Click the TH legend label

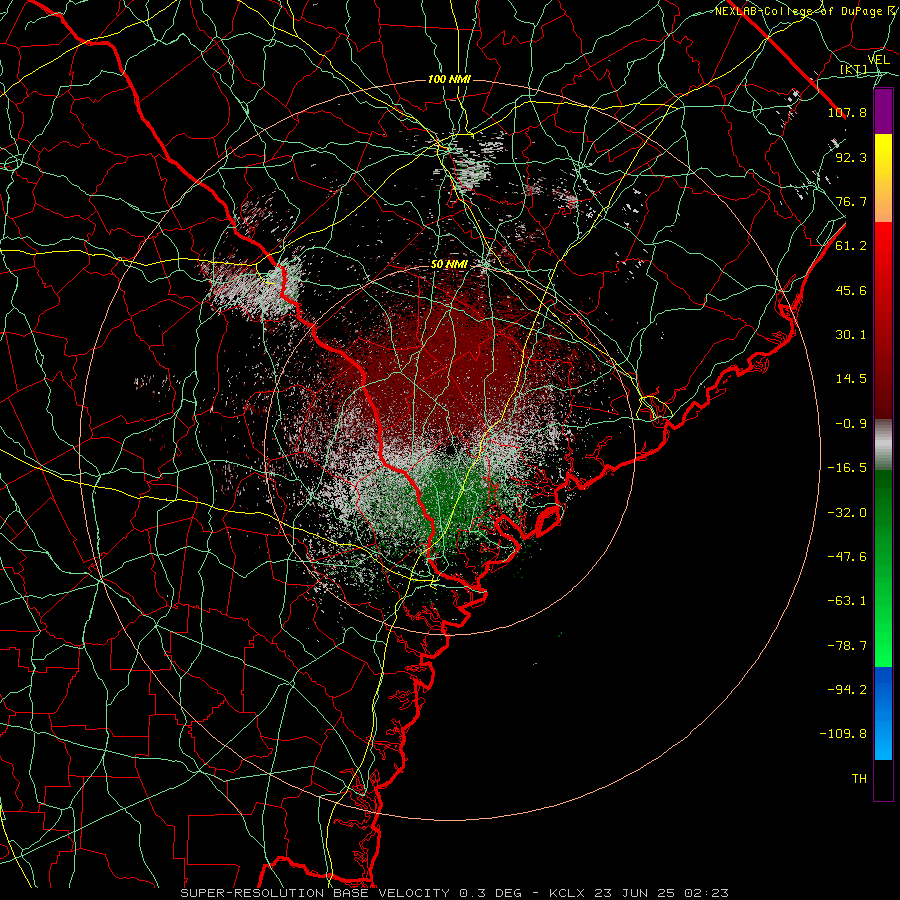point(859,779)
